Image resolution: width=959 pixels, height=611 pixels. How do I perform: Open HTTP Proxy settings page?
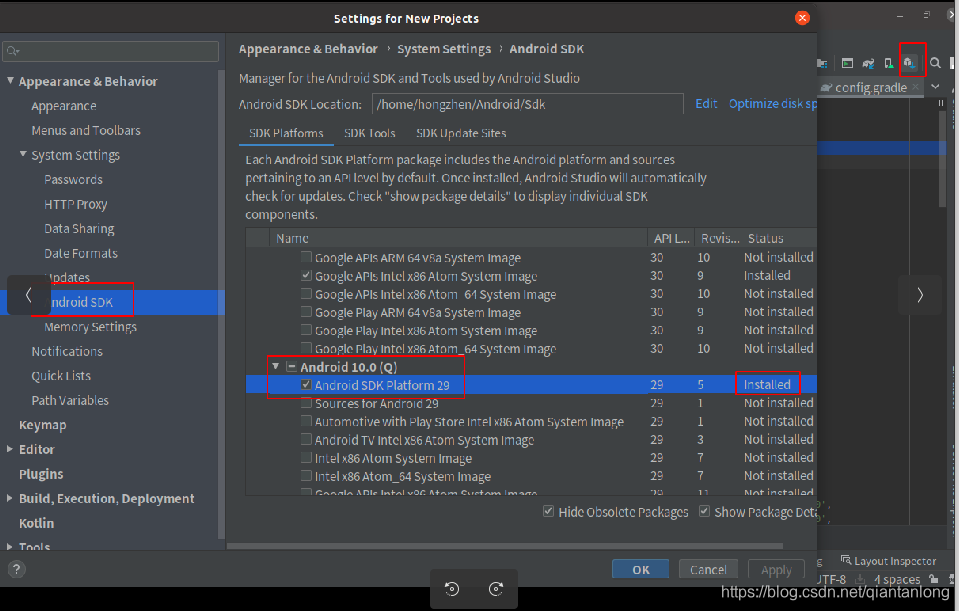(75, 204)
